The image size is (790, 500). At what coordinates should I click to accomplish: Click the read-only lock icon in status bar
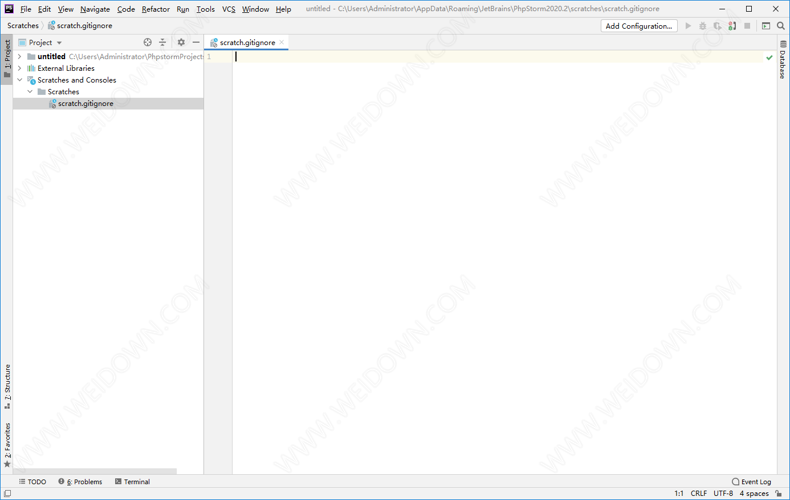click(779, 493)
